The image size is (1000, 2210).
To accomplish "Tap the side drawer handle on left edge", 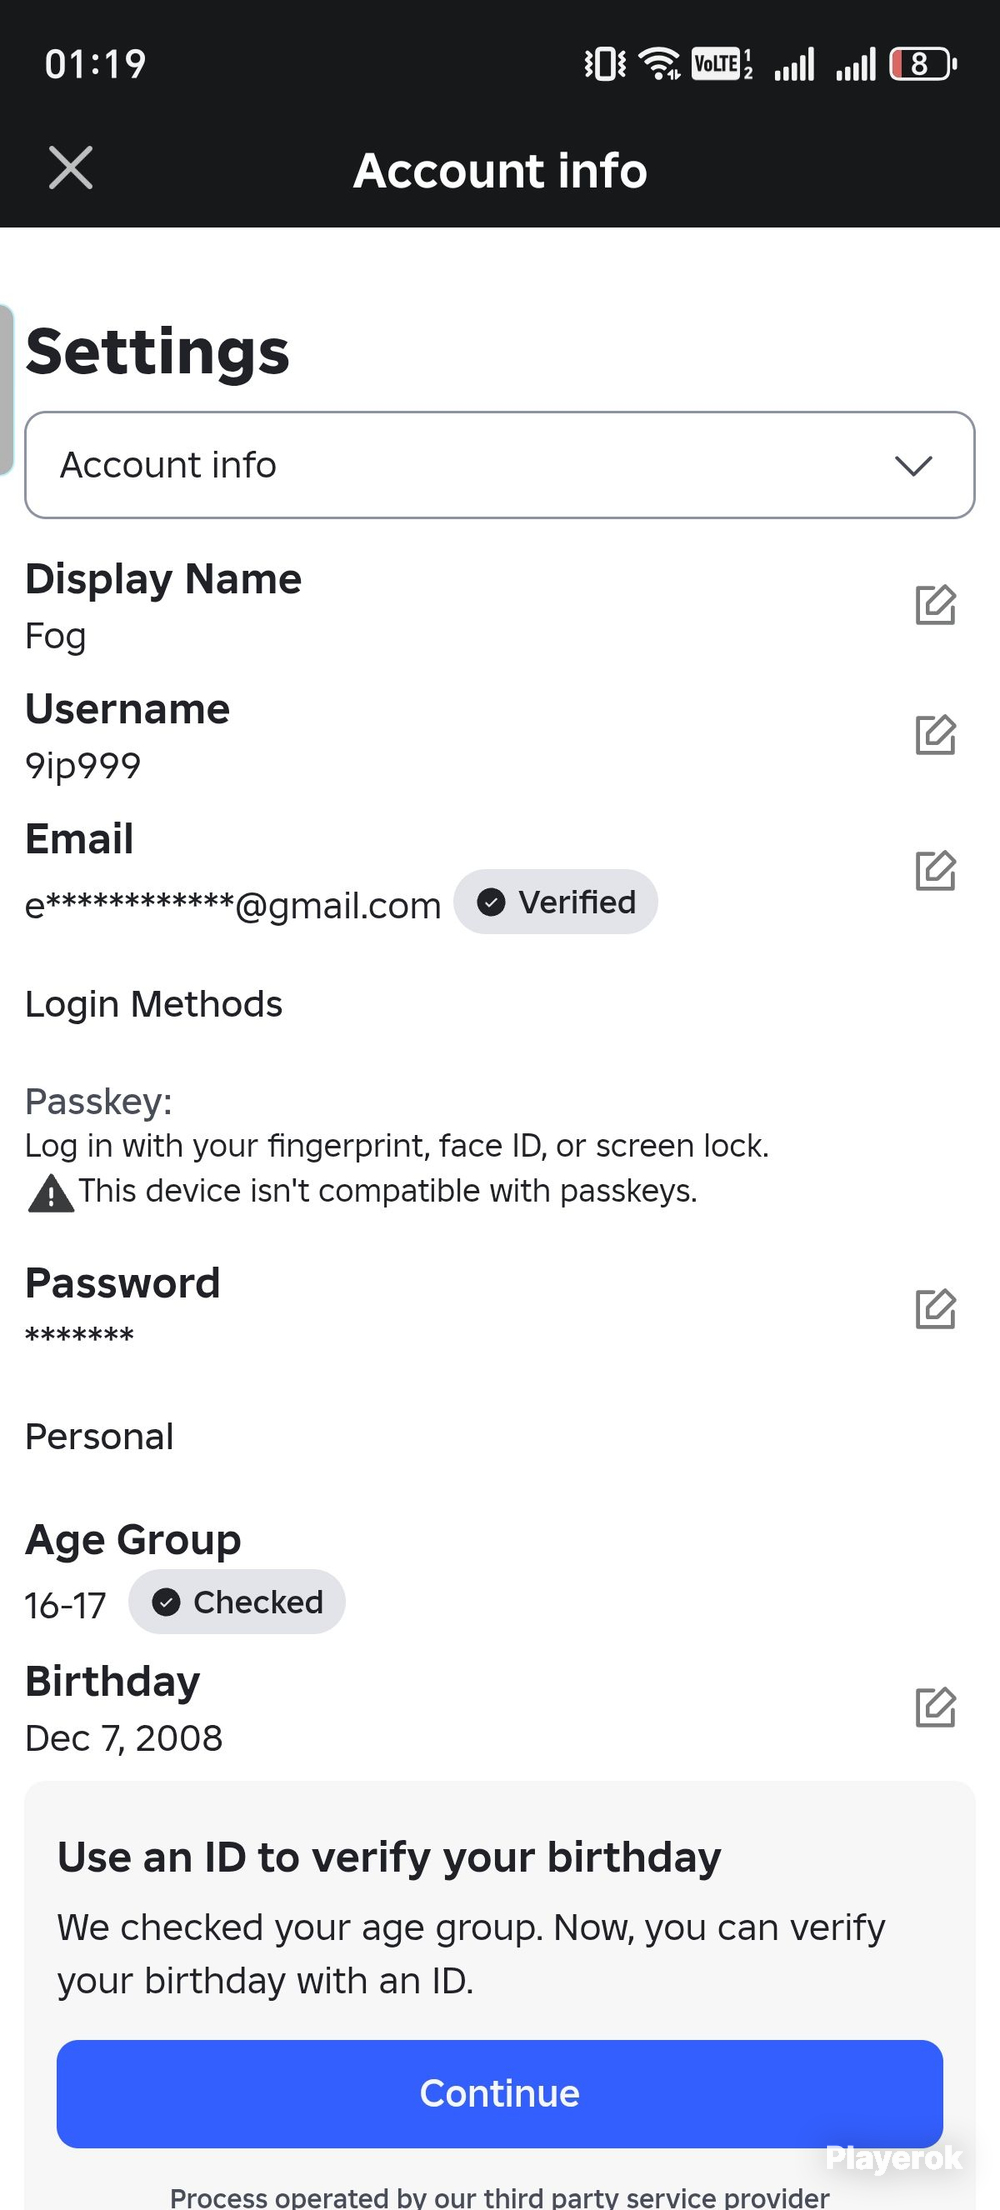I will point(6,390).
